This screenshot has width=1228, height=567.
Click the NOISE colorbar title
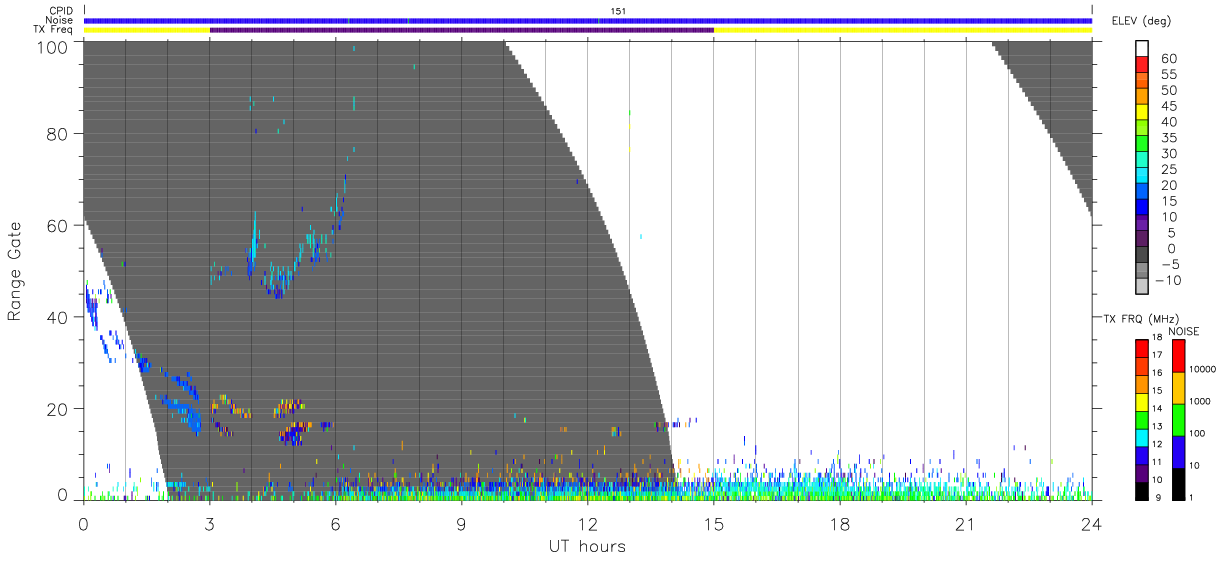1184,331
